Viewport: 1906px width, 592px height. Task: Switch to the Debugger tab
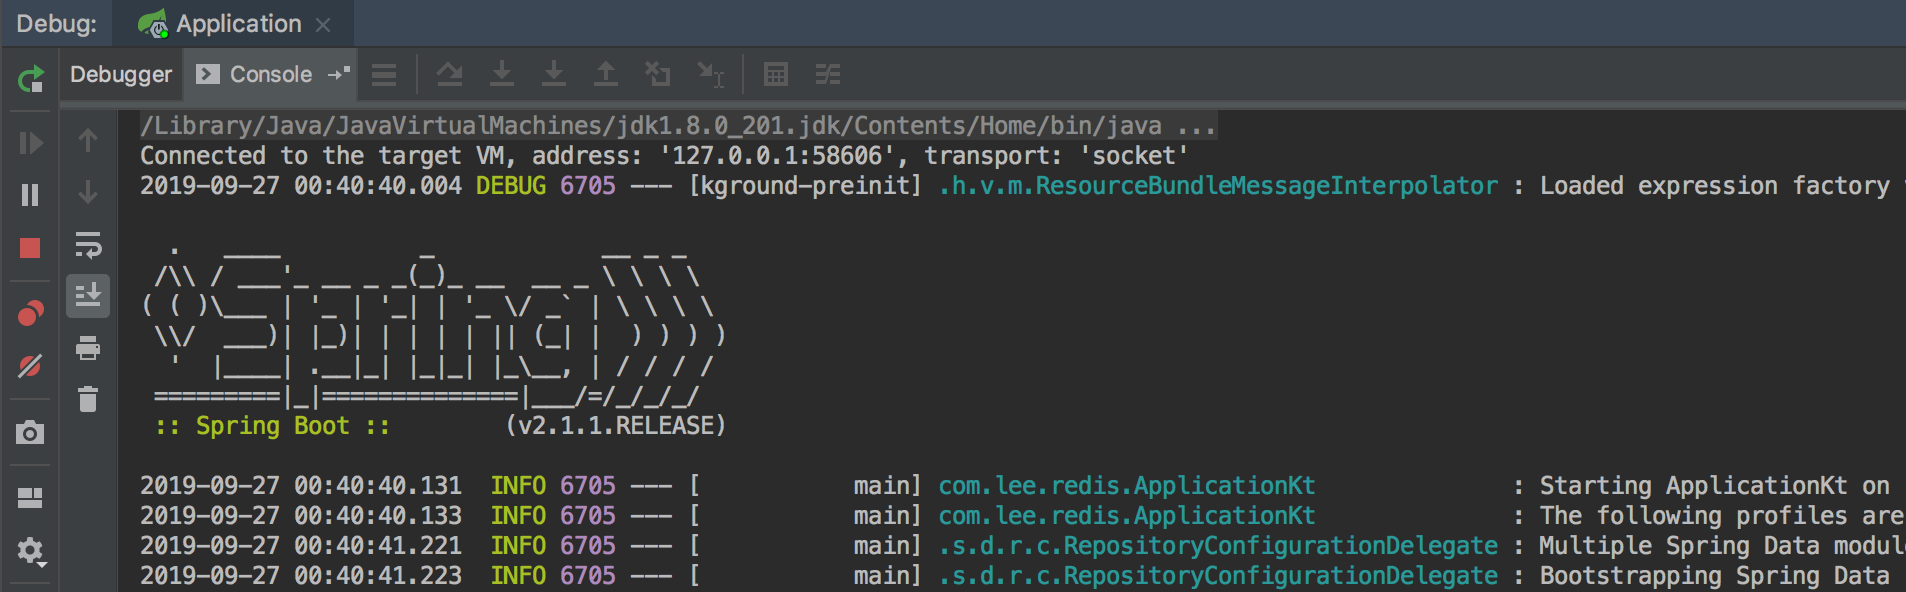pos(121,74)
